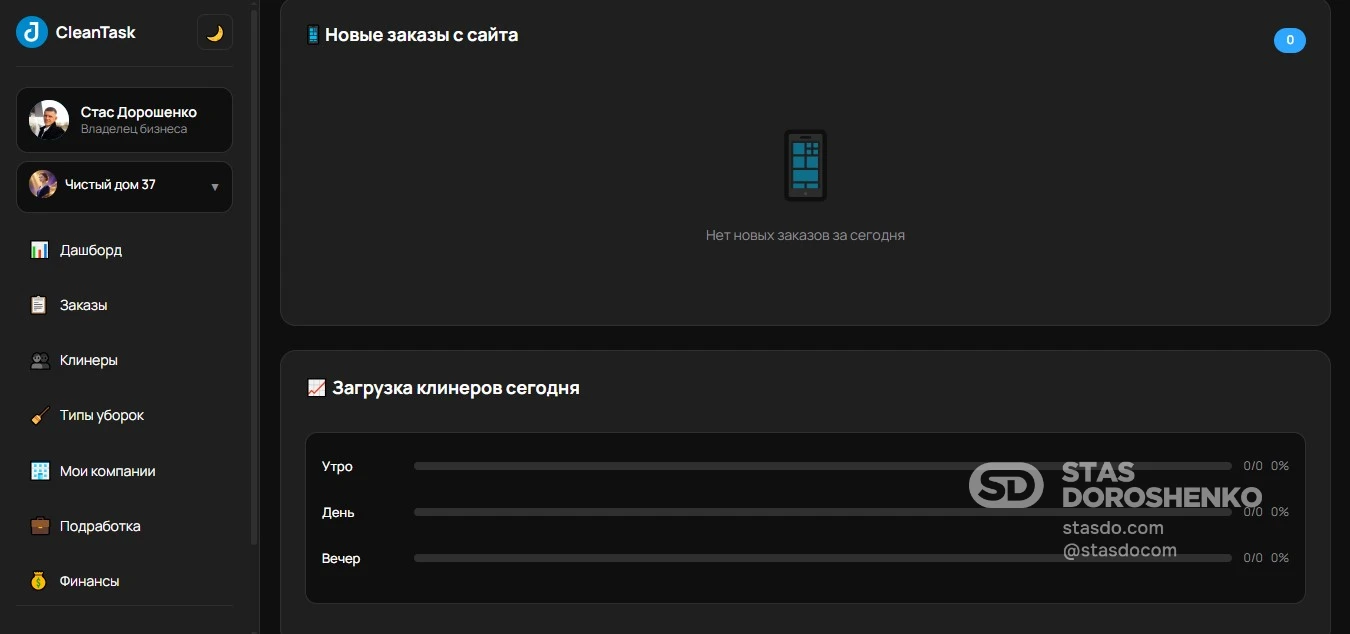Click the Утро progress bar
Screen dimensions: 1350x634
click(822, 466)
